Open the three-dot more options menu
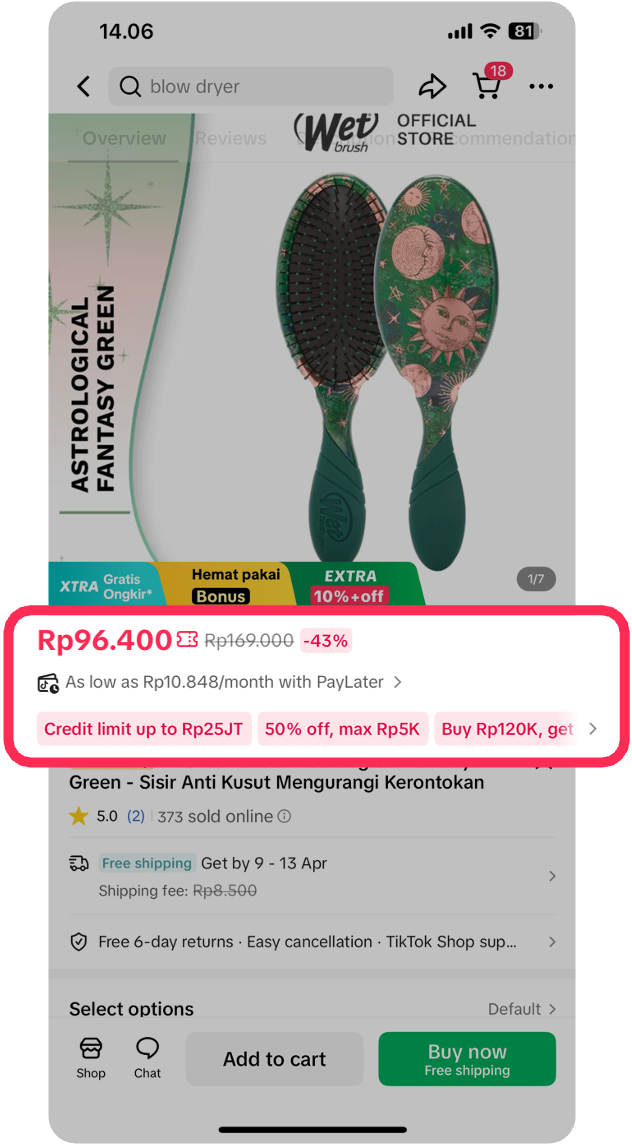The width and height of the screenshot is (632, 1145). click(x=541, y=86)
